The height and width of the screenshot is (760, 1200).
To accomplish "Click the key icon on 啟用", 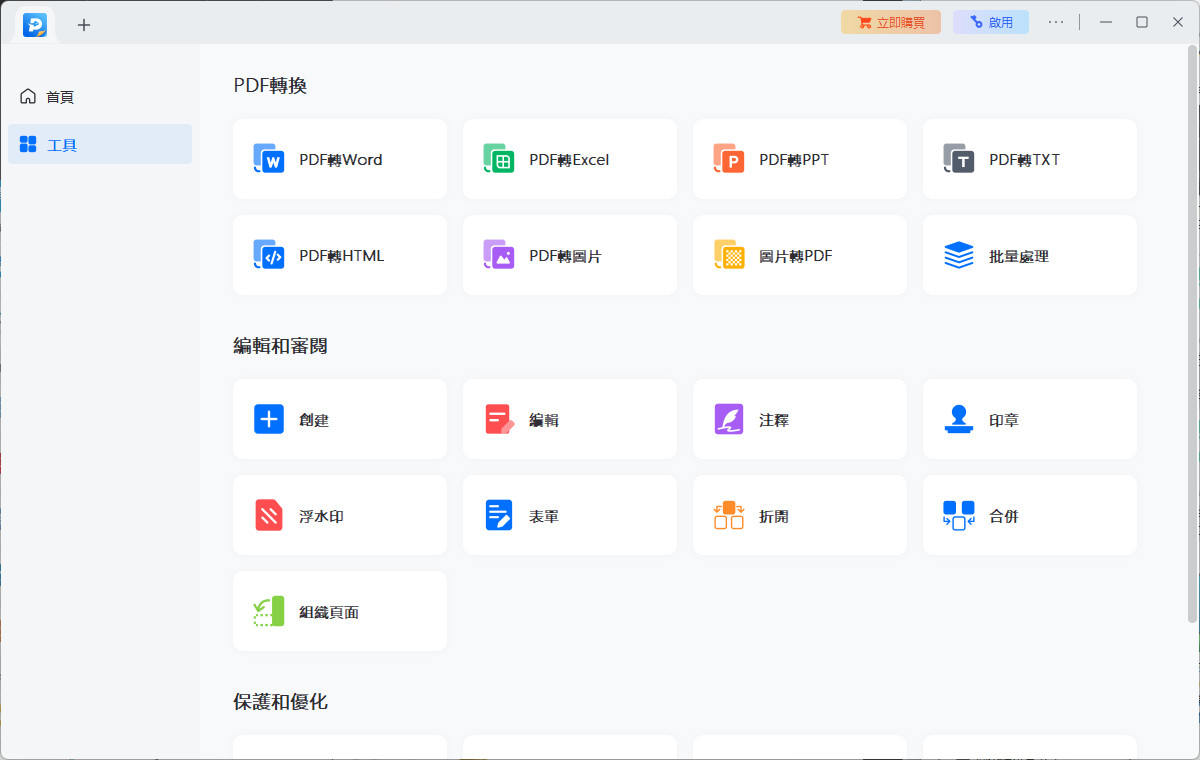I will 976,22.
